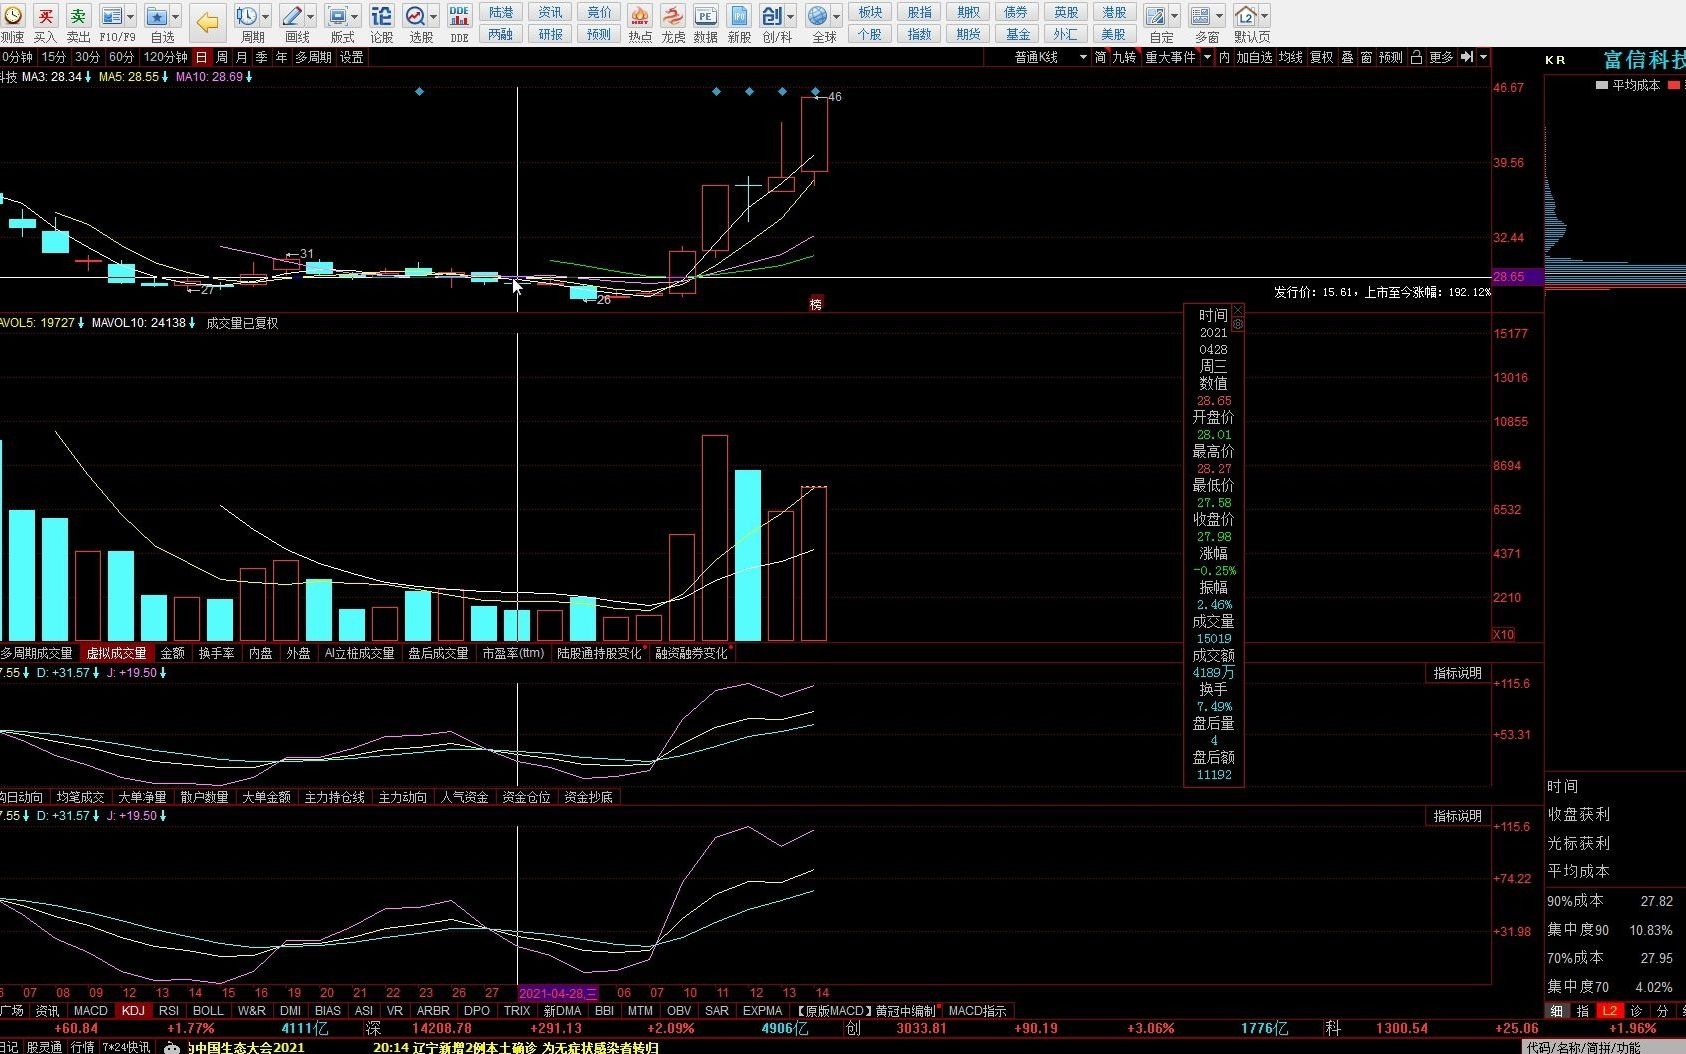Open the 论股 discussion icon
The height and width of the screenshot is (1054, 1686).
pyautogui.click(x=382, y=16)
